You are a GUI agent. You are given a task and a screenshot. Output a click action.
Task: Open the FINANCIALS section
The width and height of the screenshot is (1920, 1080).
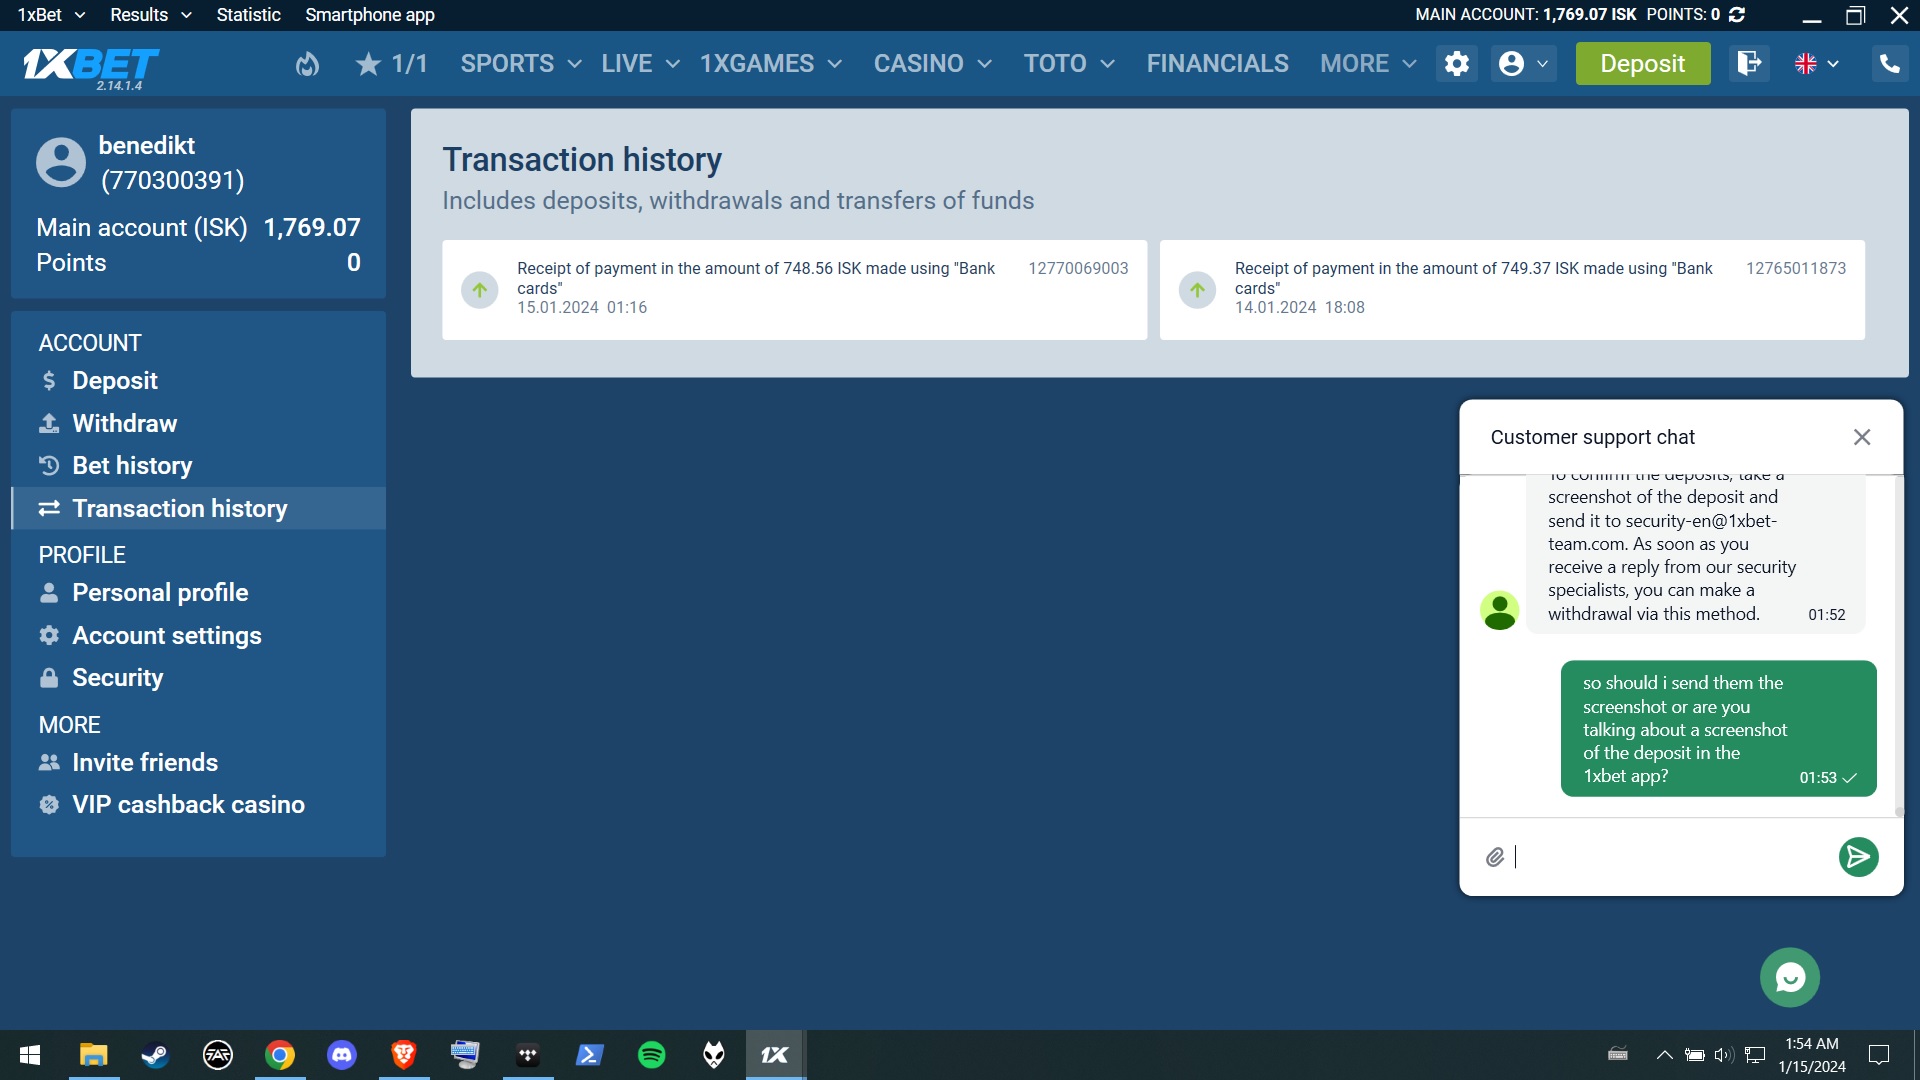(1217, 64)
